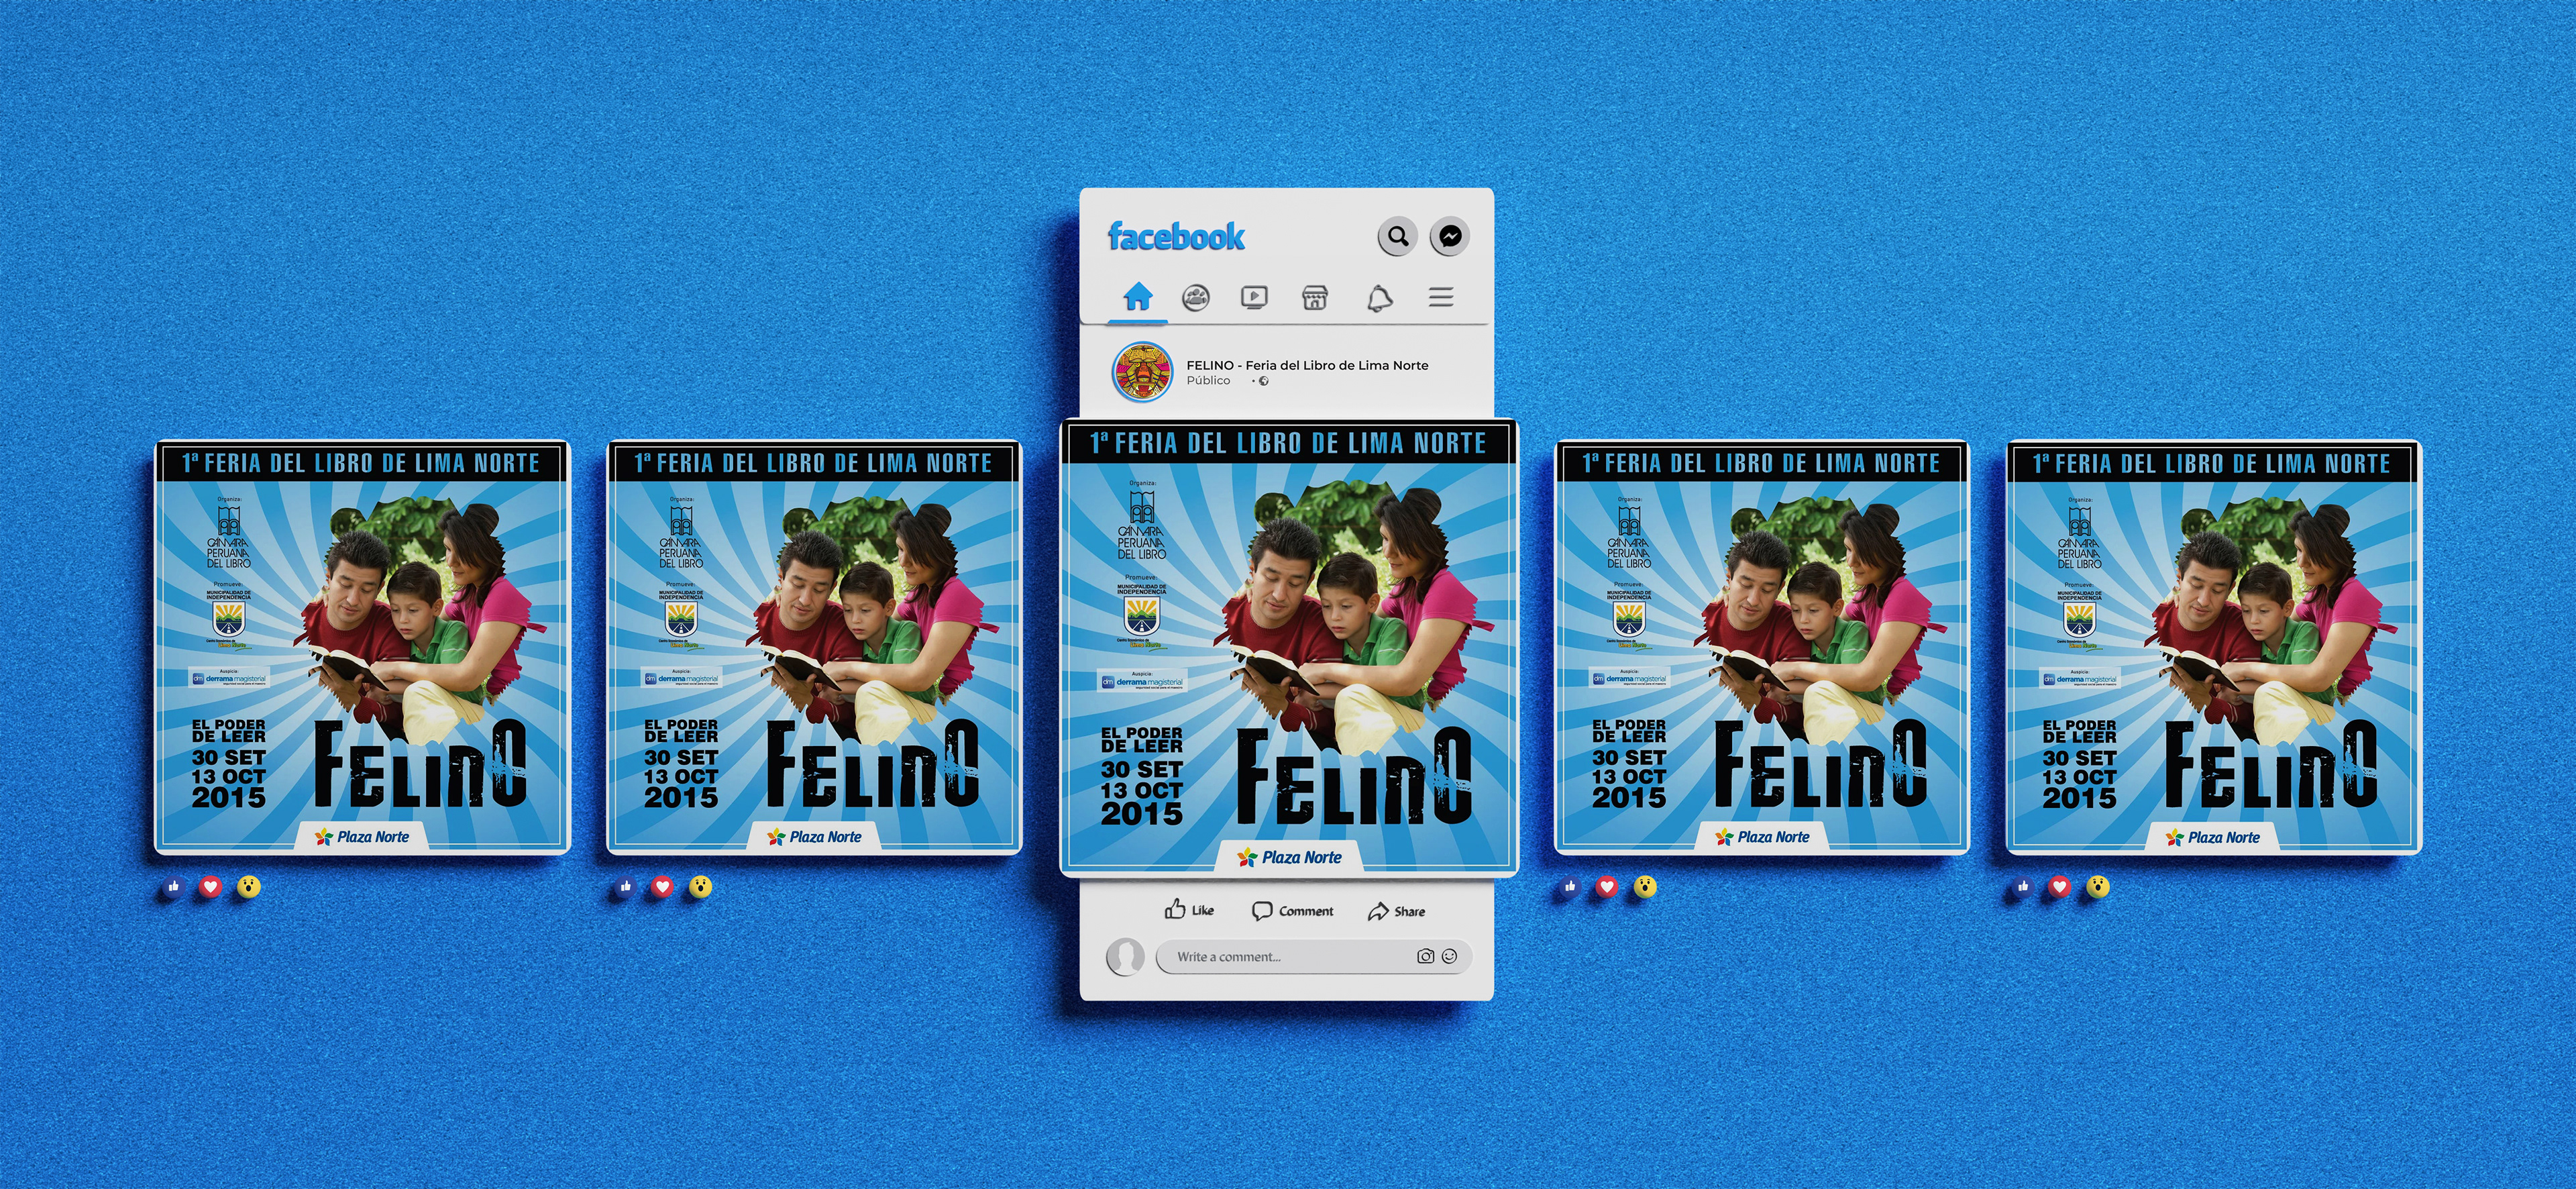Screen dimensions: 2576x1189
Task: Open notifications bell icon
Action: (1380, 298)
